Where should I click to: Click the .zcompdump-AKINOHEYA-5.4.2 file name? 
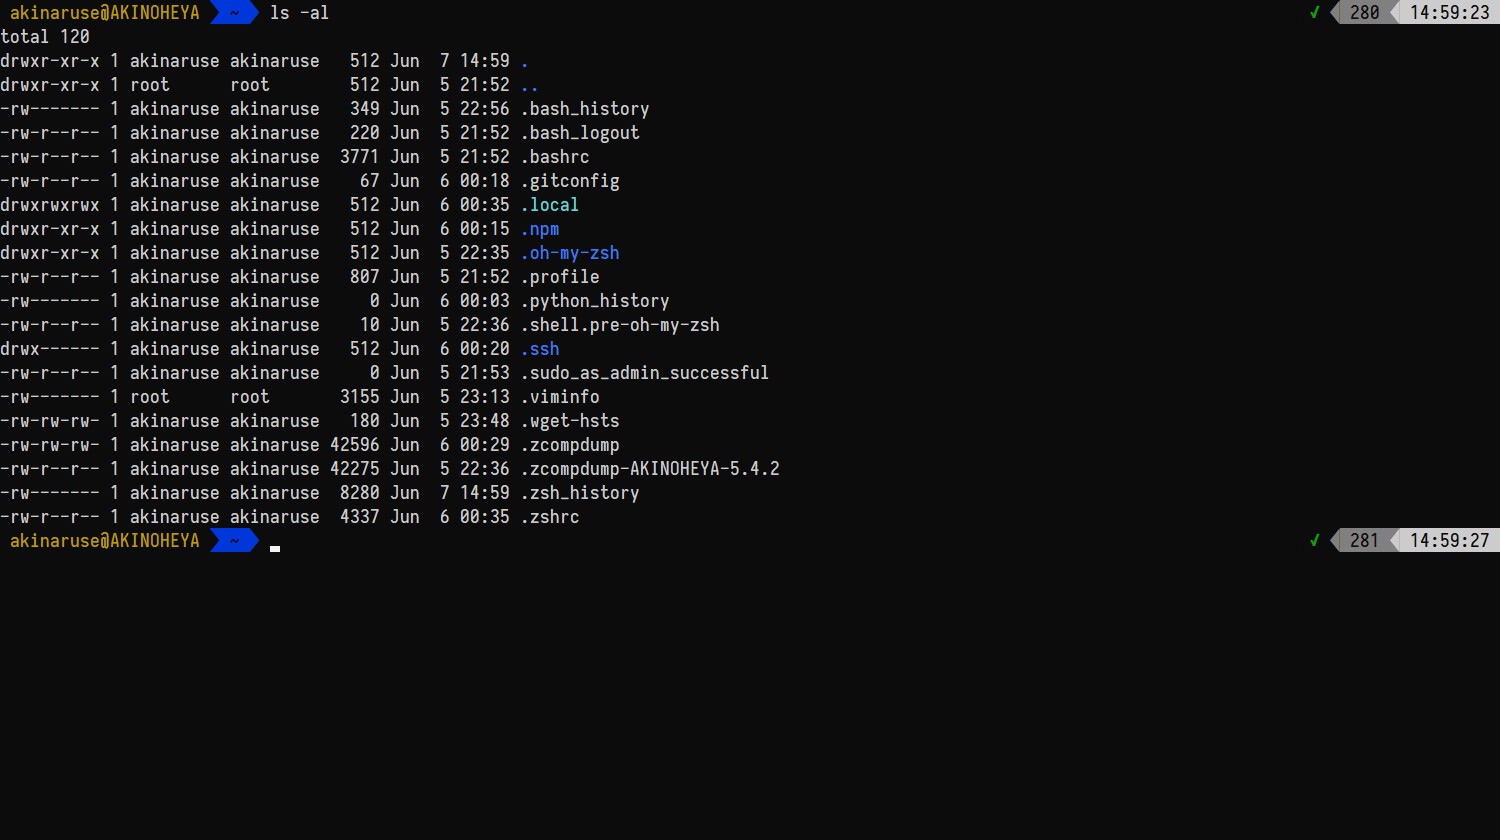click(x=650, y=469)
